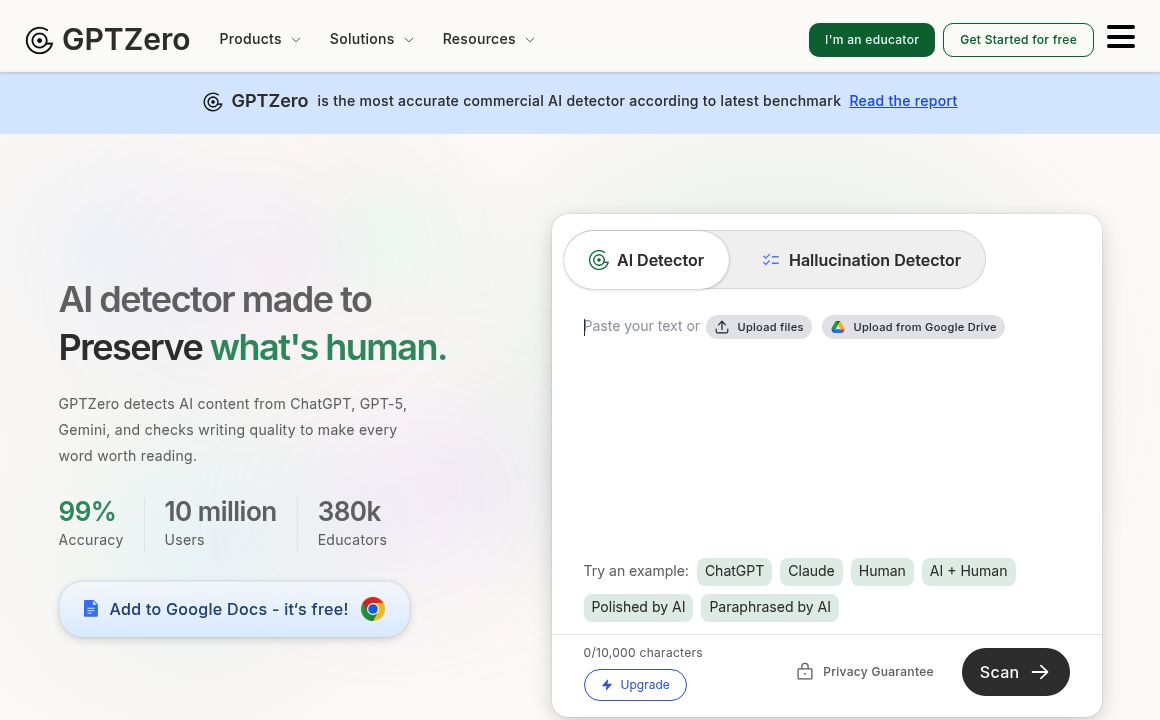Click the upload arrow icon for files

pos(722,327)
